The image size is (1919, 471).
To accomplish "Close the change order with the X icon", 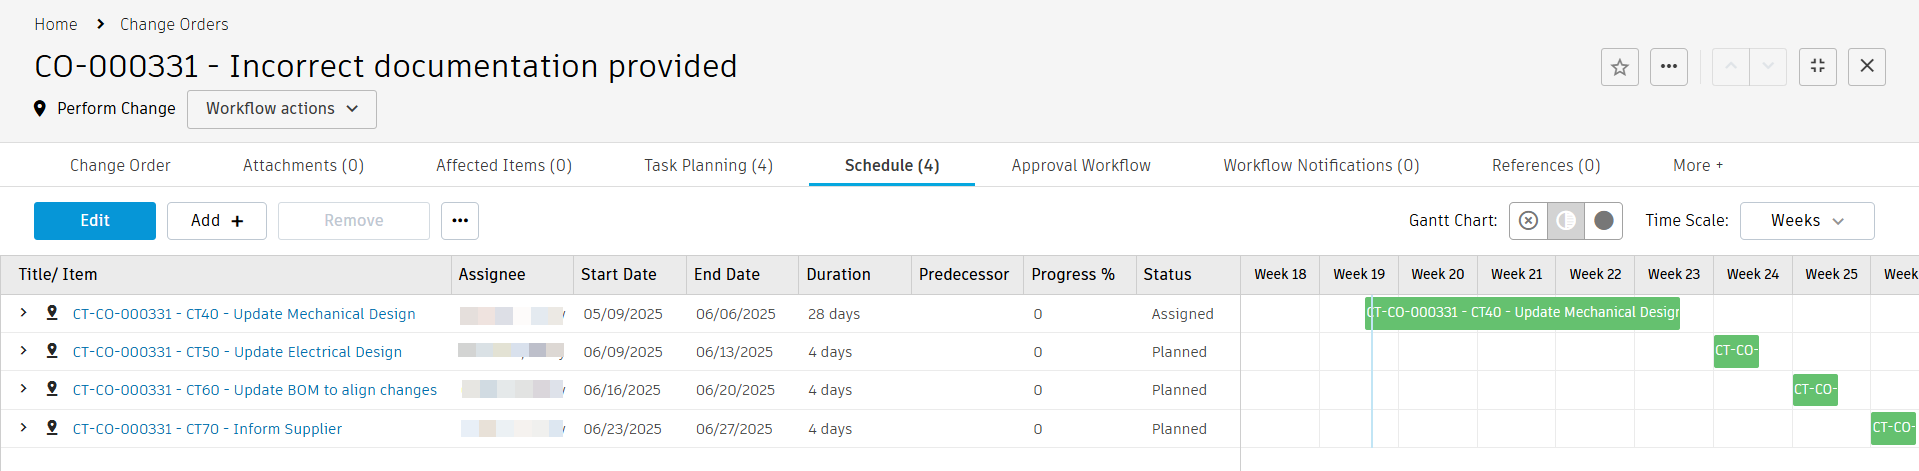I will (1866, 67).
